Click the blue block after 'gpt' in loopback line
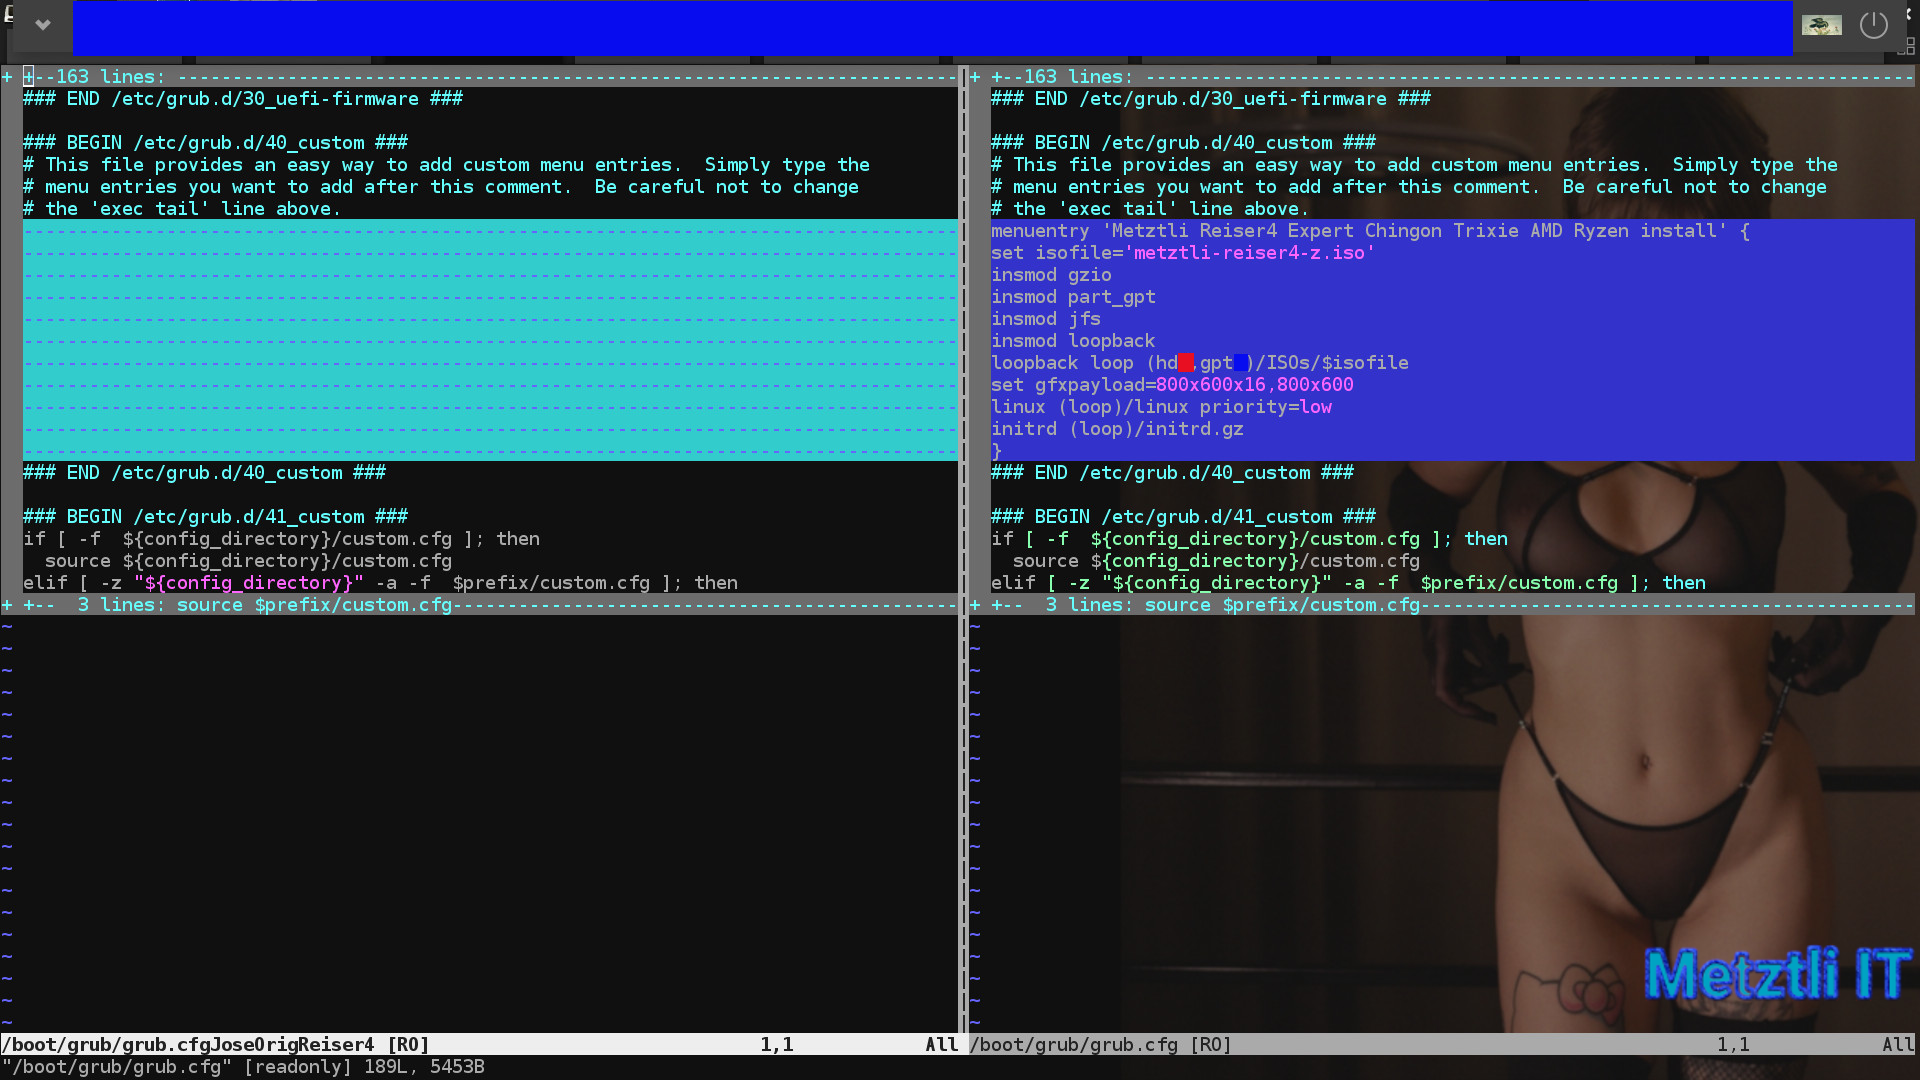This screenshot has width=1920, height=1080. tap(1240, 363)
